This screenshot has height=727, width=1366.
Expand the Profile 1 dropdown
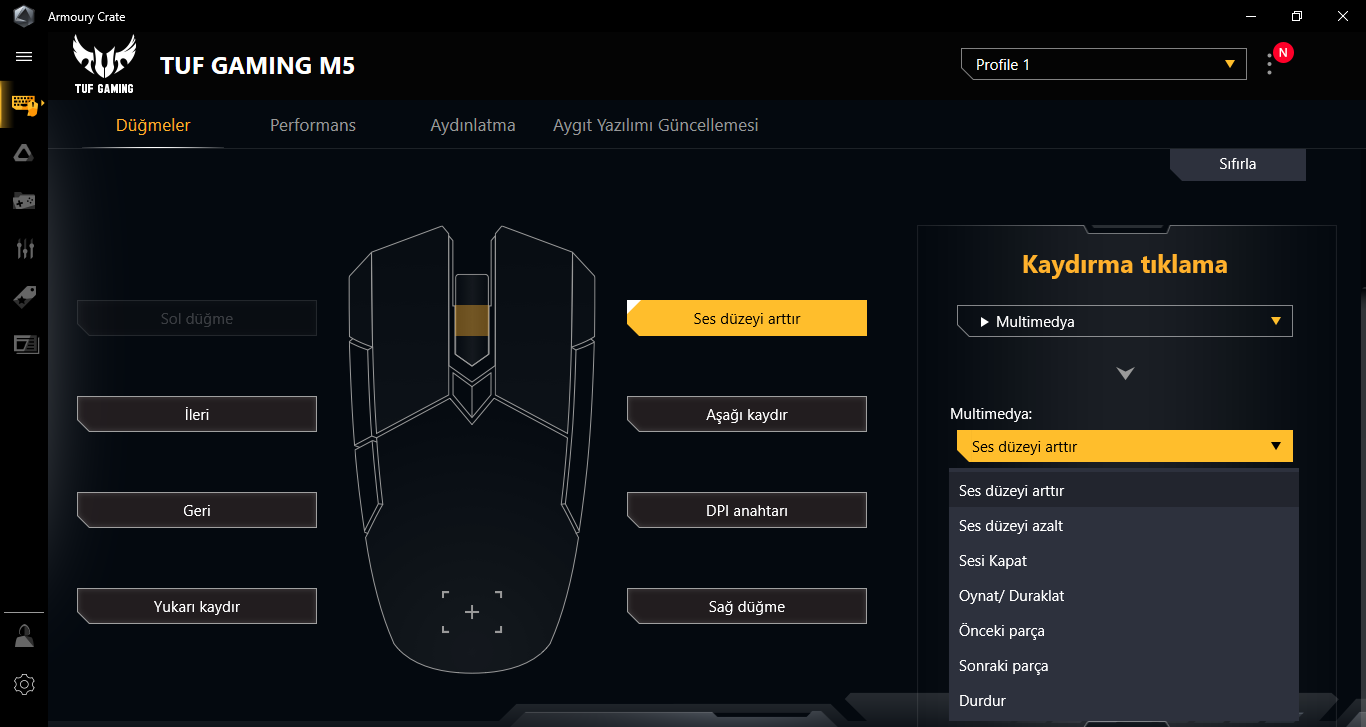1104,64
